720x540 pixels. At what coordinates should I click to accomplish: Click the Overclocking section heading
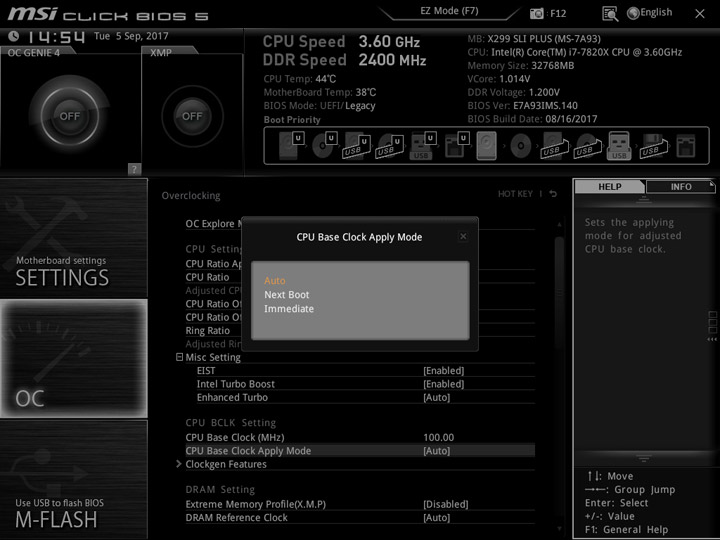coord(191,196)
